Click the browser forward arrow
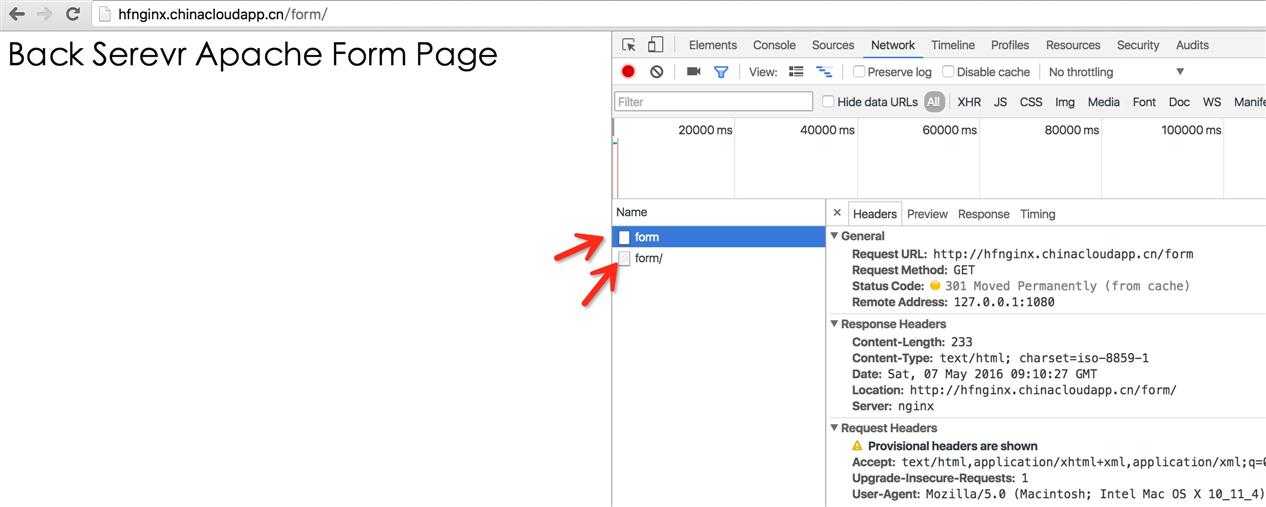 click(44, 14)
